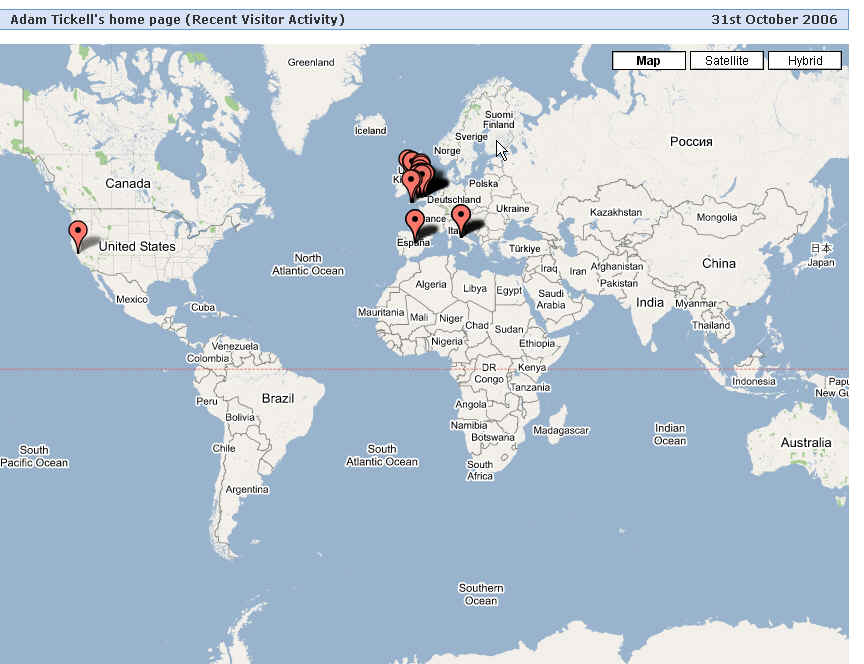Click the "China" map label
This screenshot has height=664, width=864.
tap(719, 263)
